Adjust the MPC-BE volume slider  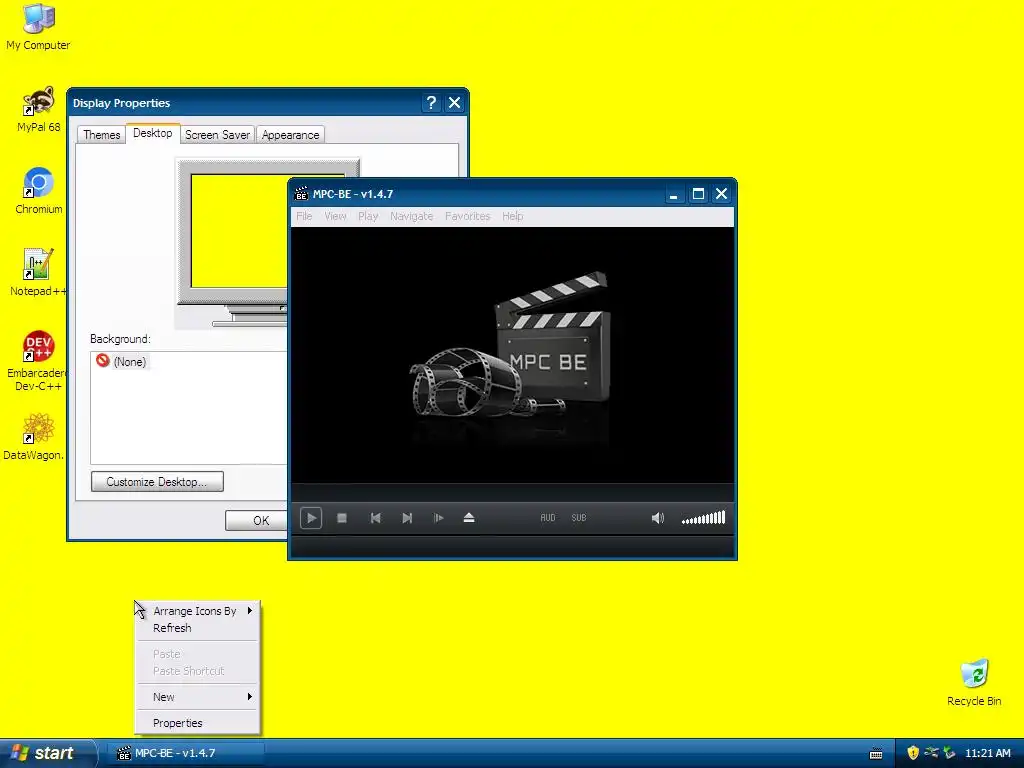click(x=703, y=518)
